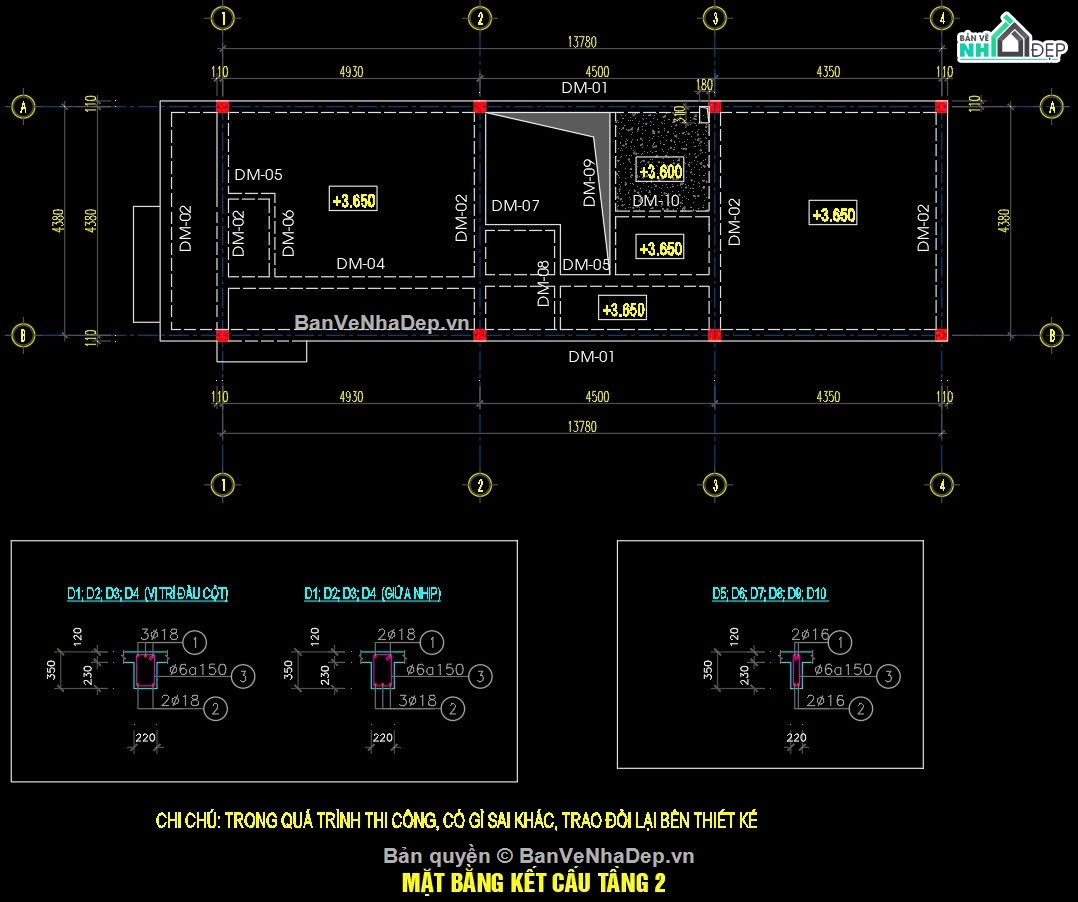This screenshot has height=902, width=1078.
Task: Select red column at grid A-2
Action: click(480, 107)
